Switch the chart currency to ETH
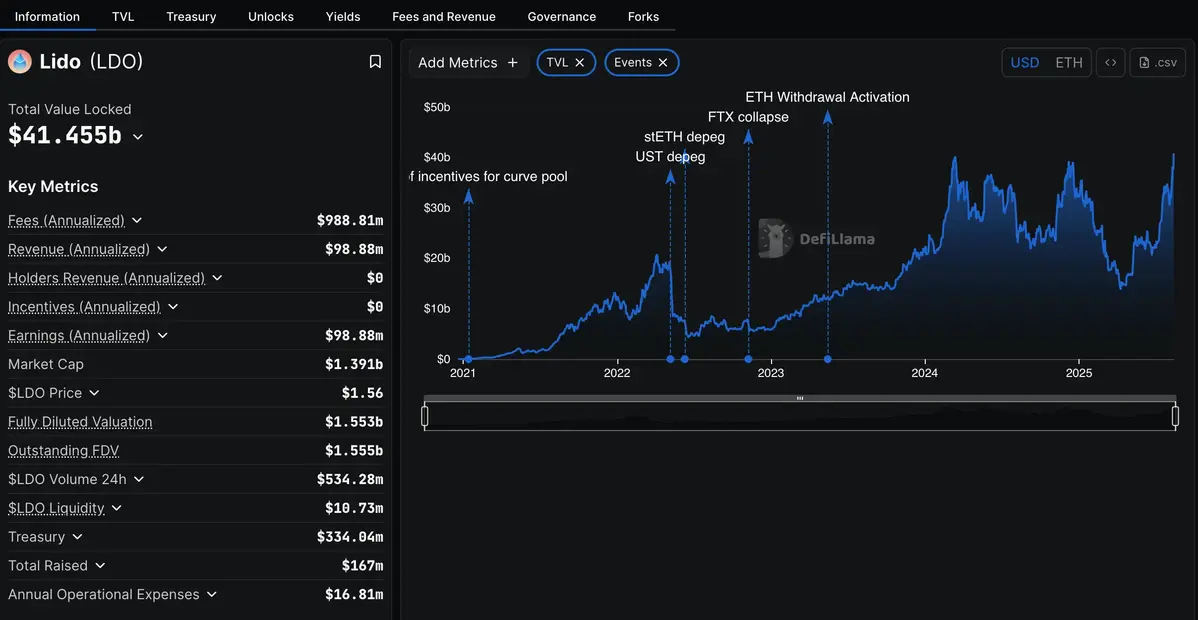The height and width of the screenshot is (620, 1198). (1069, 62)
